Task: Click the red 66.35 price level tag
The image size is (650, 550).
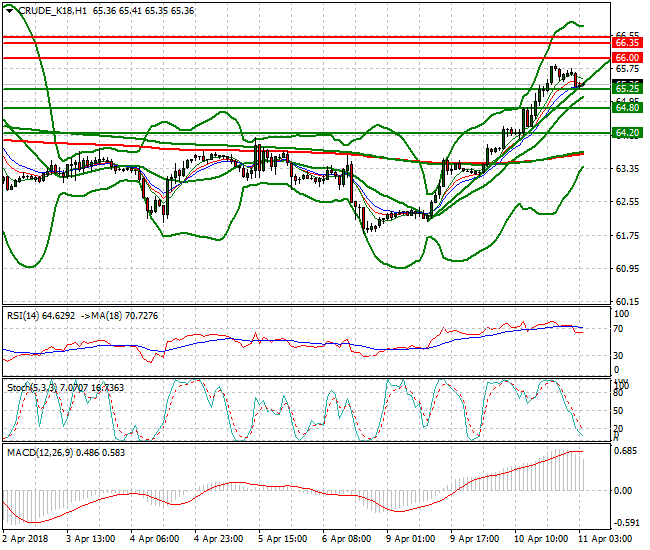Action: (627, 43)
